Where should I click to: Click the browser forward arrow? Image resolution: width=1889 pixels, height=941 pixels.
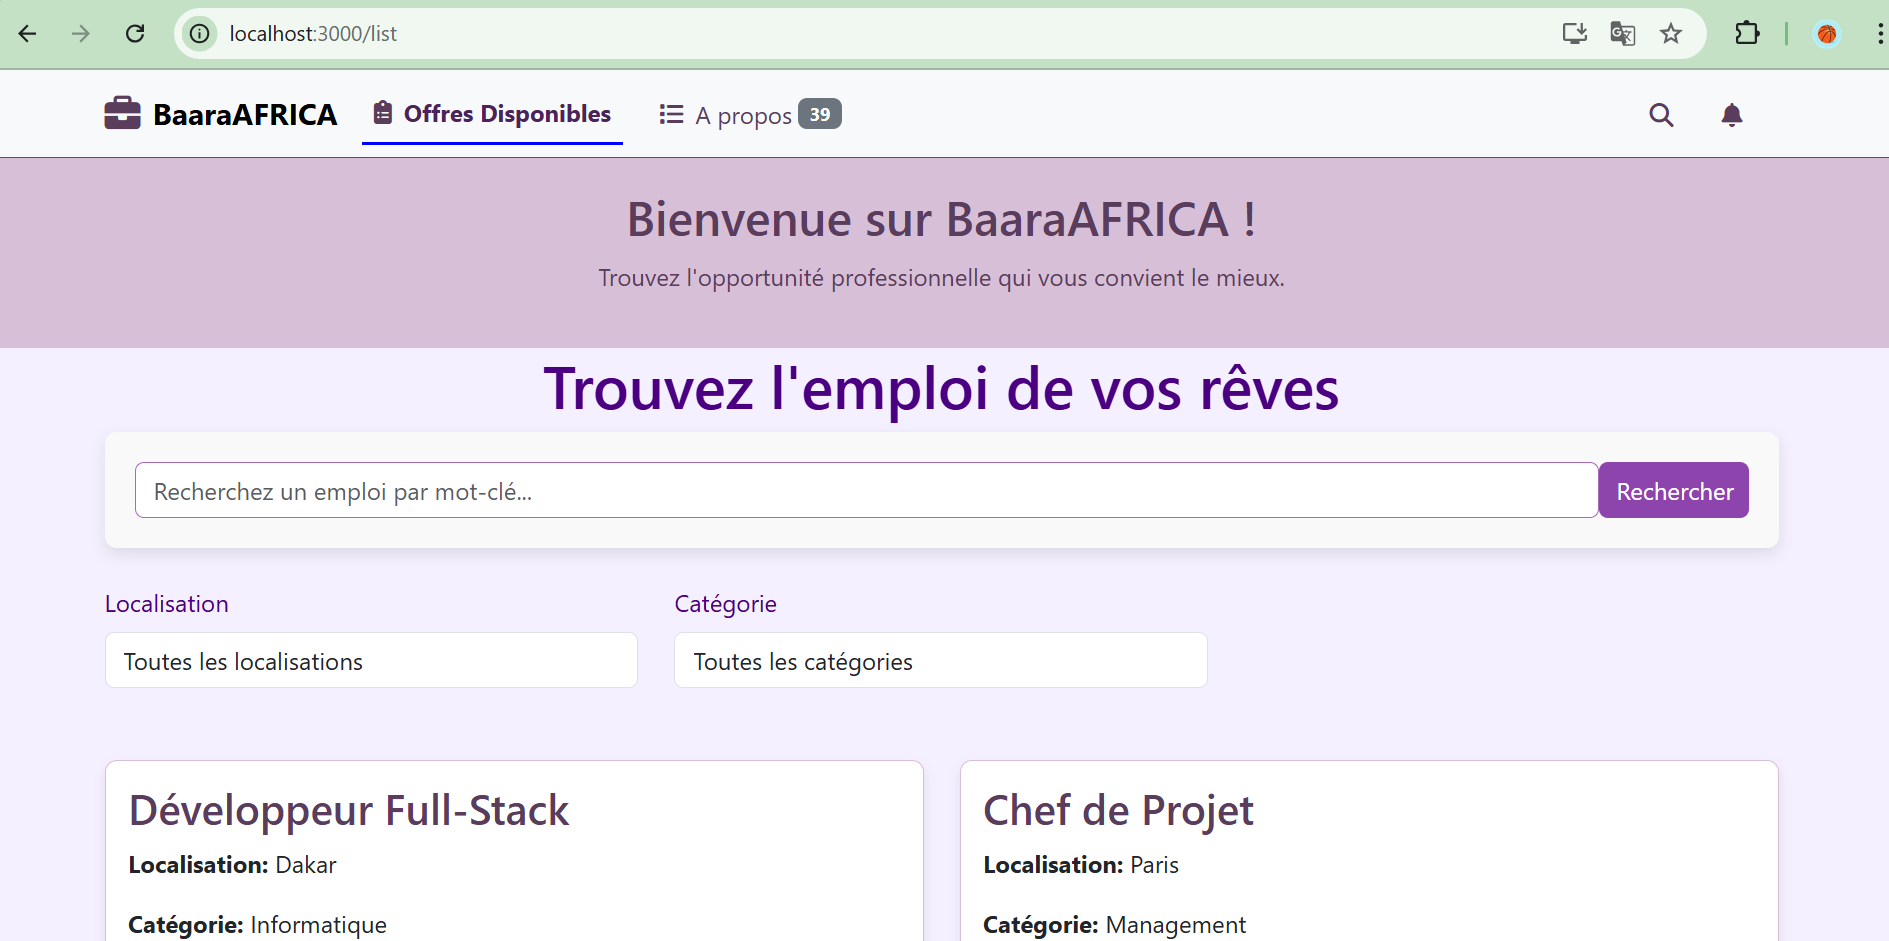coord(81,34)
